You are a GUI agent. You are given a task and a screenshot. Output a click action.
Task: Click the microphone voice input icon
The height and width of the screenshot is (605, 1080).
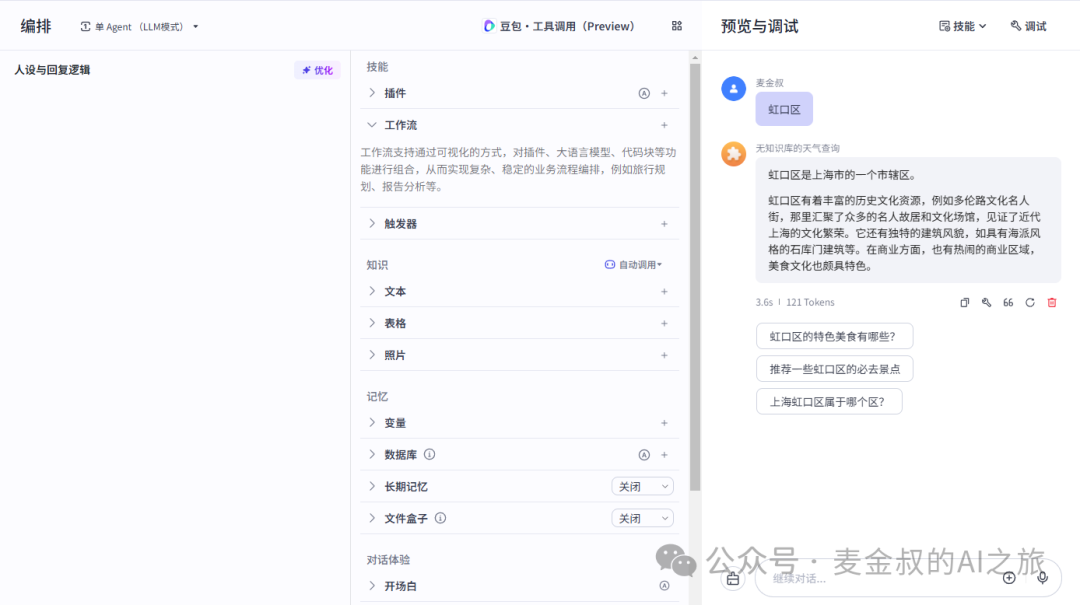pos(1042,577)
